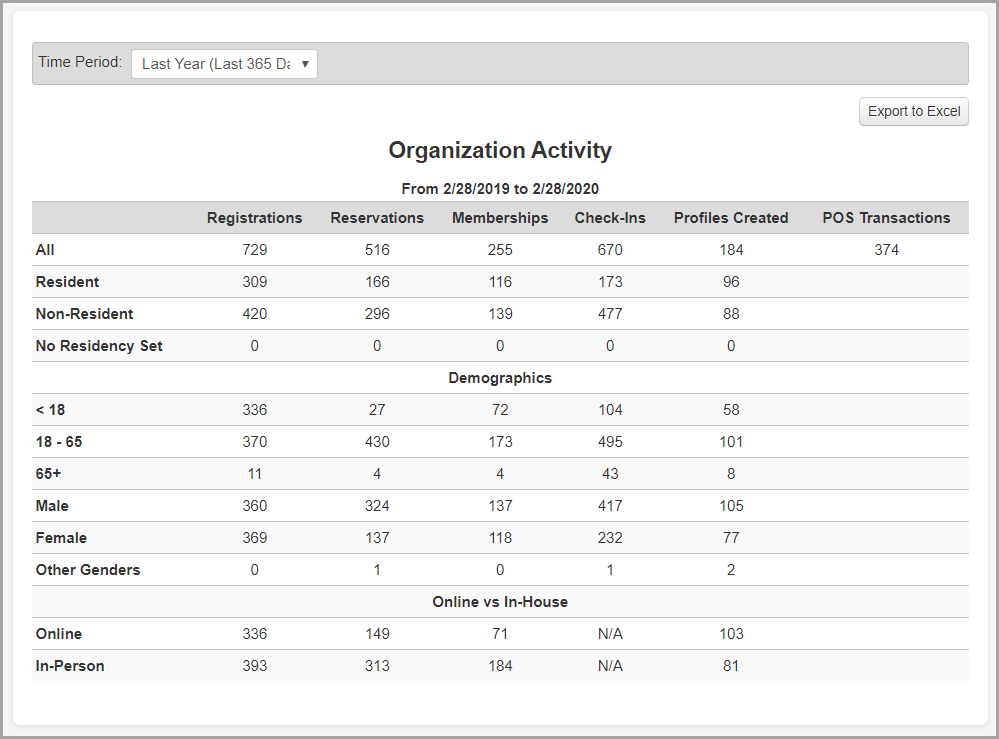This screenshot has width=999, height=739.
Task: Select the Non-Resident row label
Action: click(x=84, y=314)
